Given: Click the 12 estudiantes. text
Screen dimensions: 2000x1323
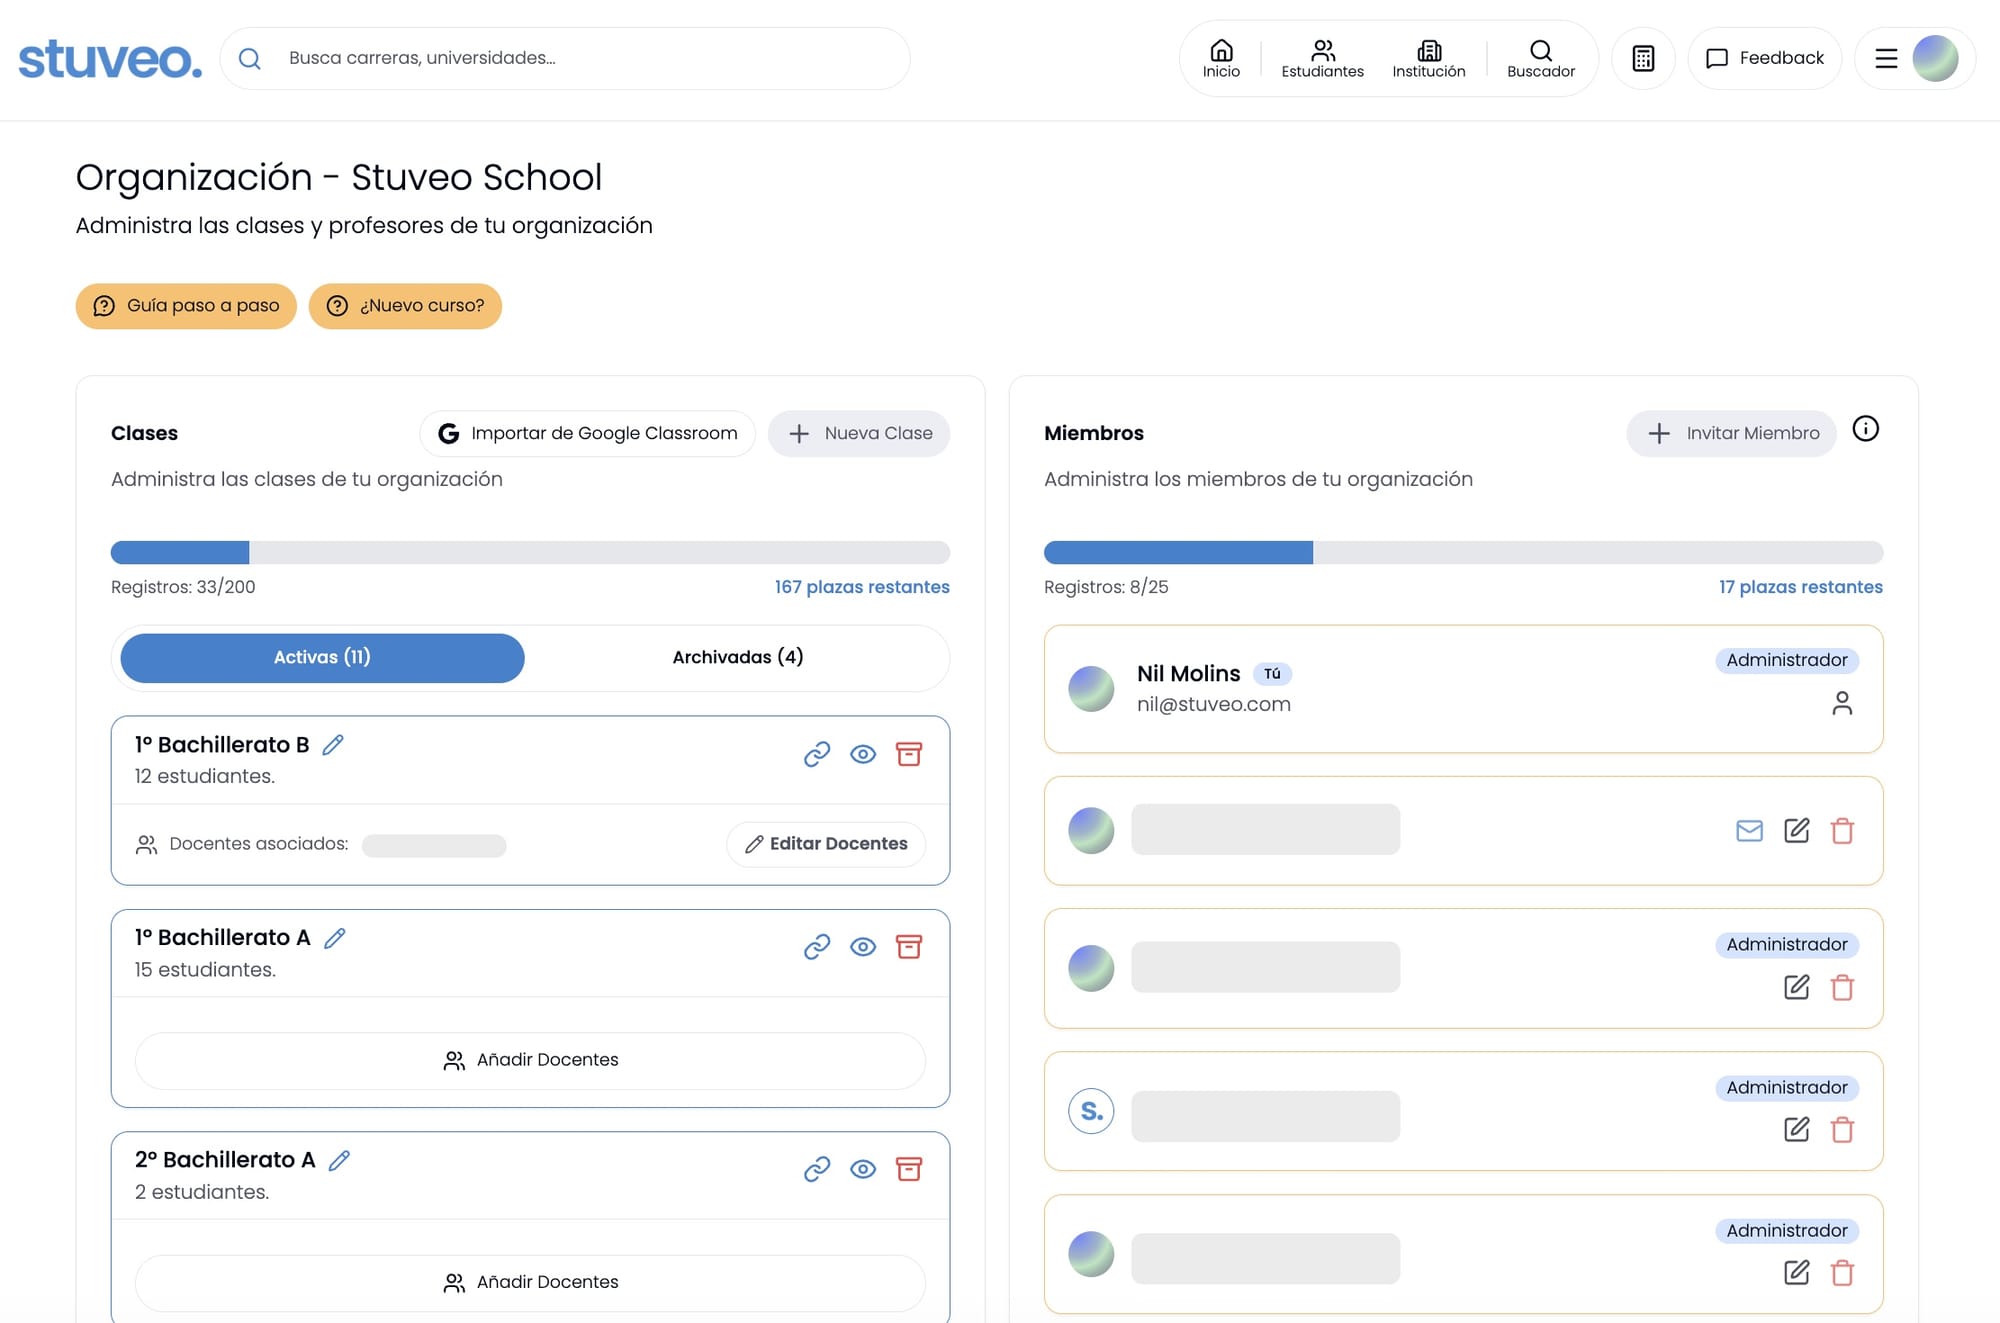Looking at the screenshot, I should click(205, 776).
